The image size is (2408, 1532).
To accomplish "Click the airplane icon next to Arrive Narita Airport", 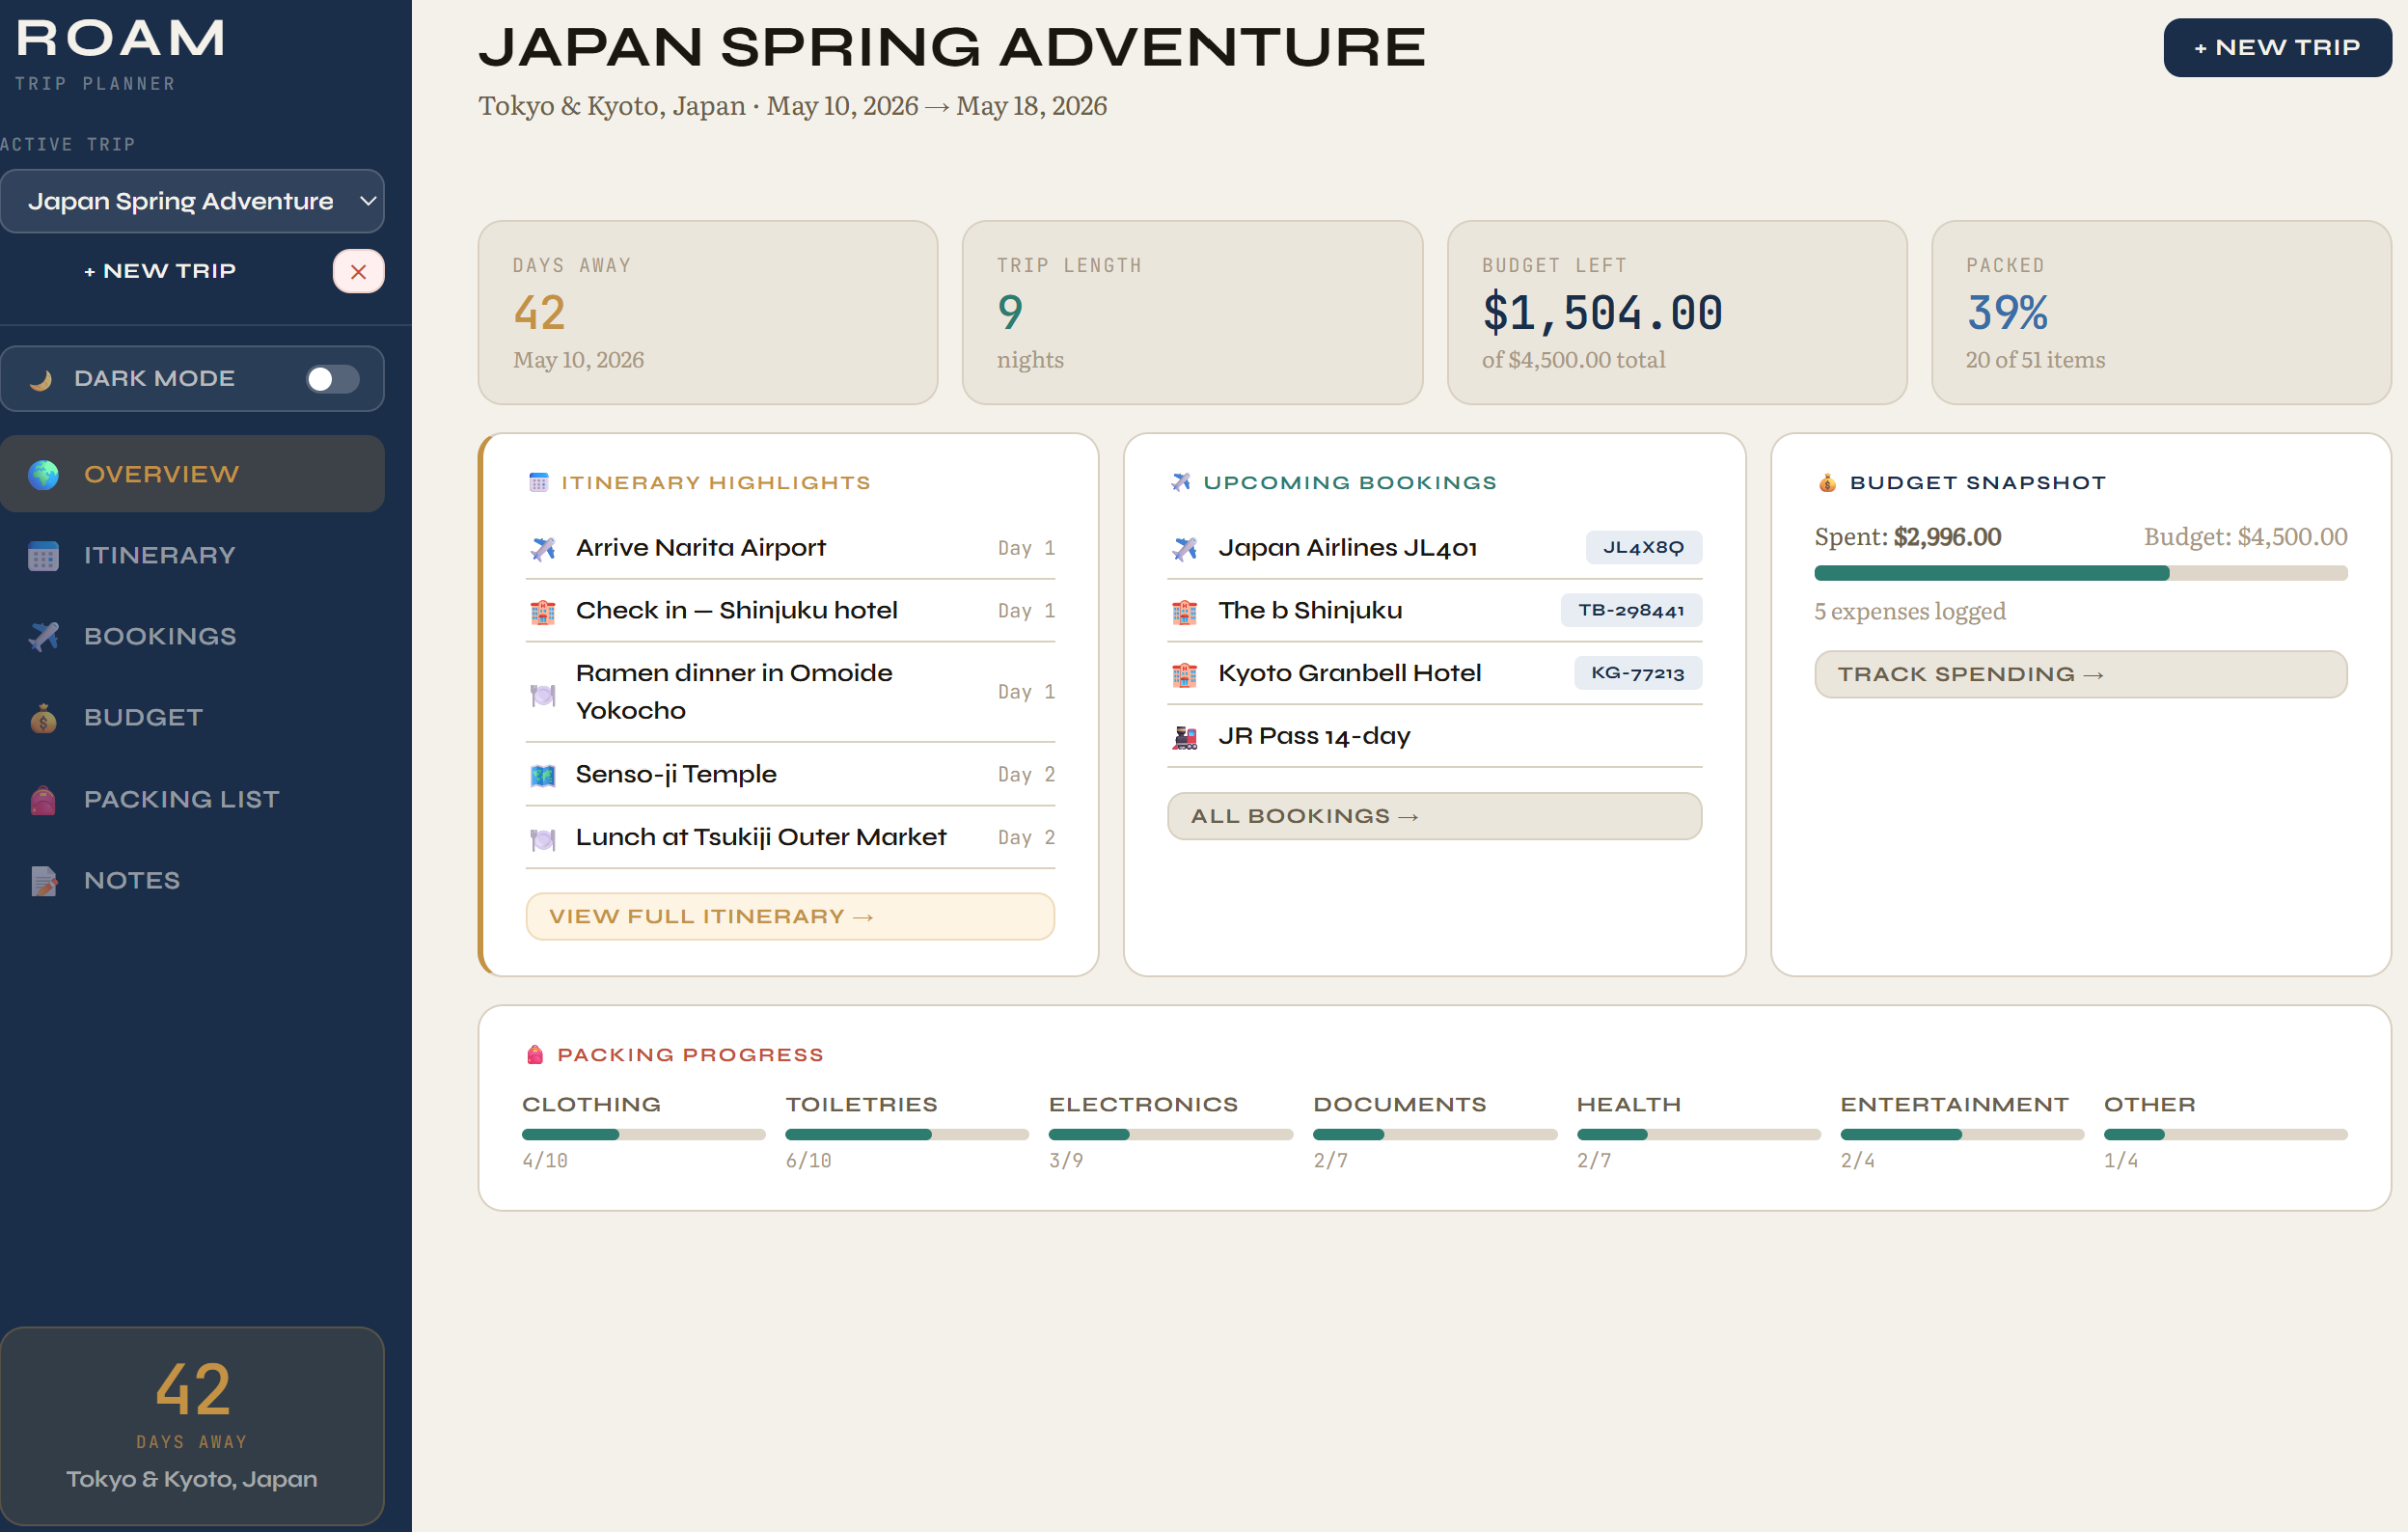I will [542, 548].
